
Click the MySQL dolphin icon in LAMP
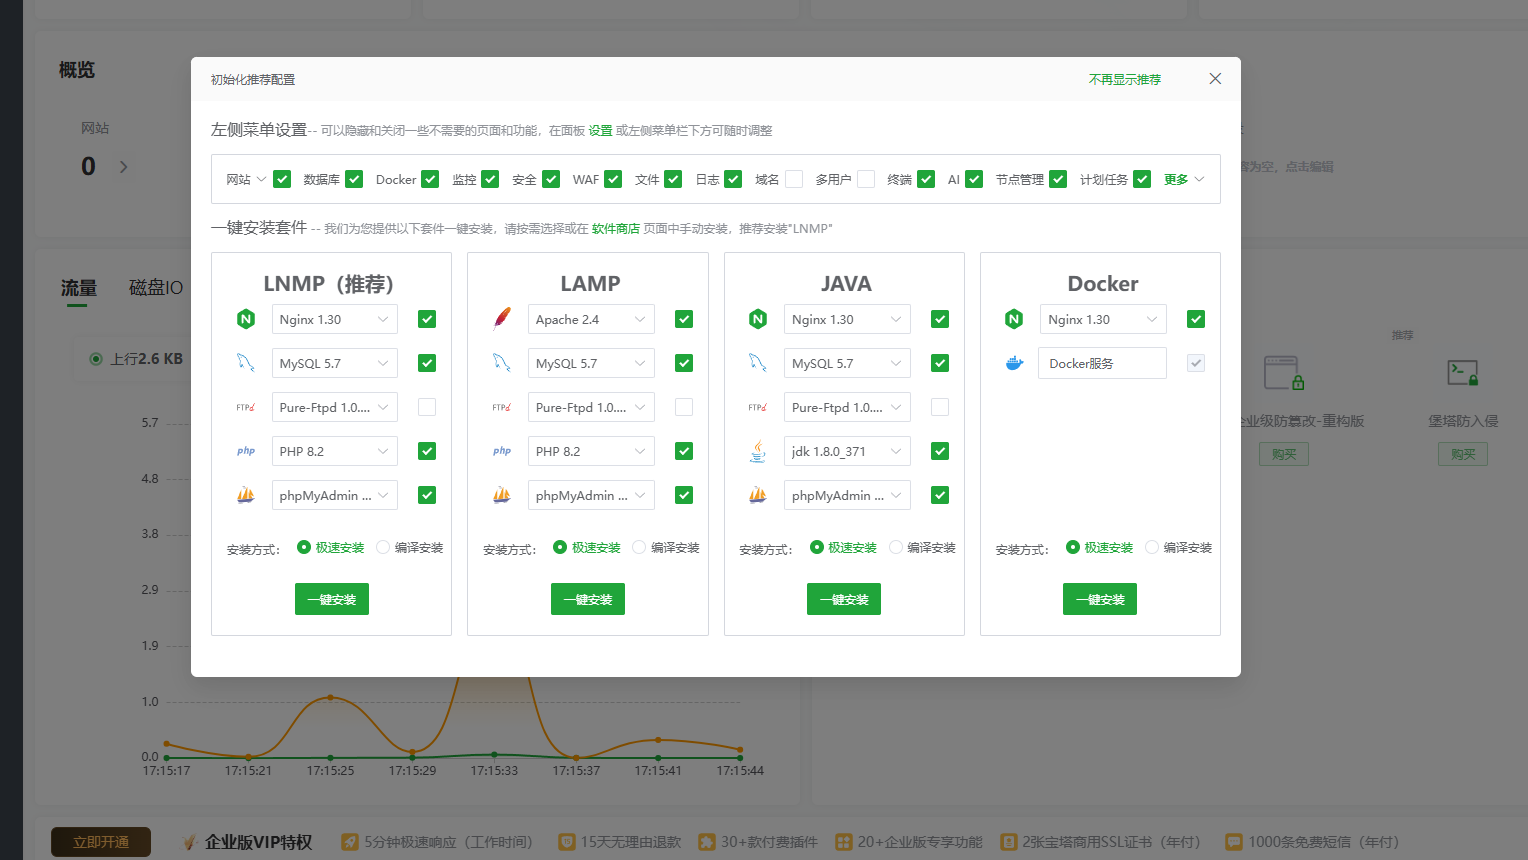502,363
